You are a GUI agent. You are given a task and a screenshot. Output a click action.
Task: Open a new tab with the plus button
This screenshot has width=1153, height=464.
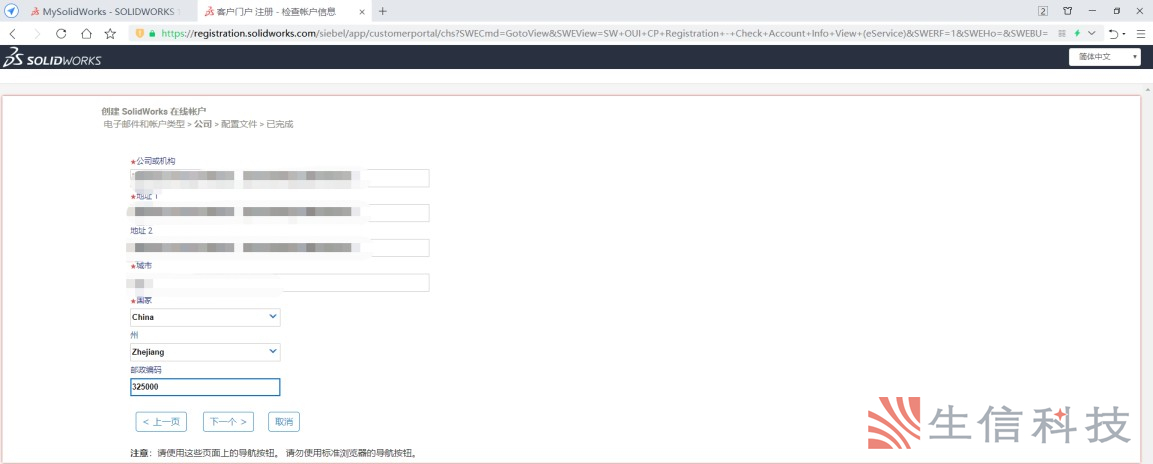[x=382, y=11]
